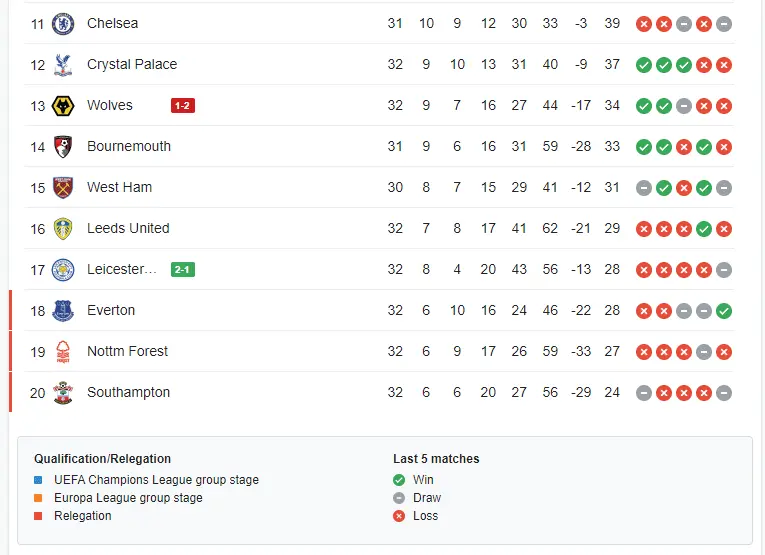The width and height of the screenshot is (765, 555).
Task: Click Southampton's first draw form icon
Action: pos(644,392)
